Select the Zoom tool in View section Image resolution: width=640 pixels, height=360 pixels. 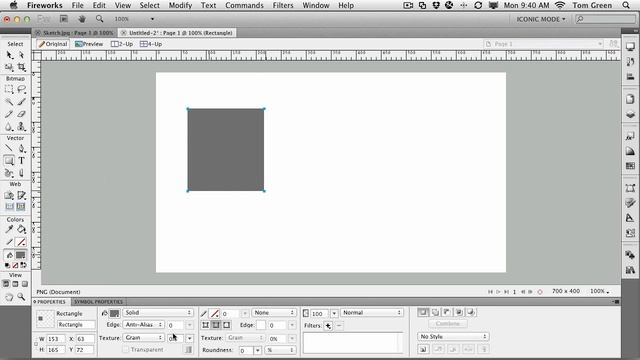click(x=21, y=297)
